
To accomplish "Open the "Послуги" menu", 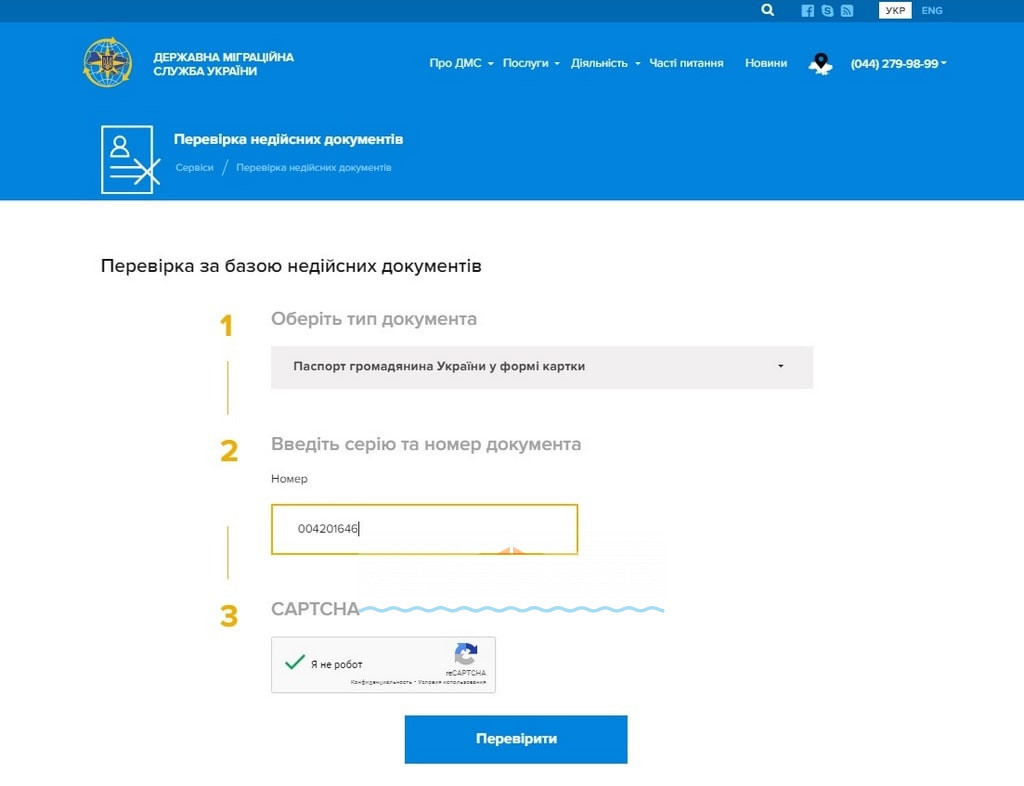I will [531, 63].
